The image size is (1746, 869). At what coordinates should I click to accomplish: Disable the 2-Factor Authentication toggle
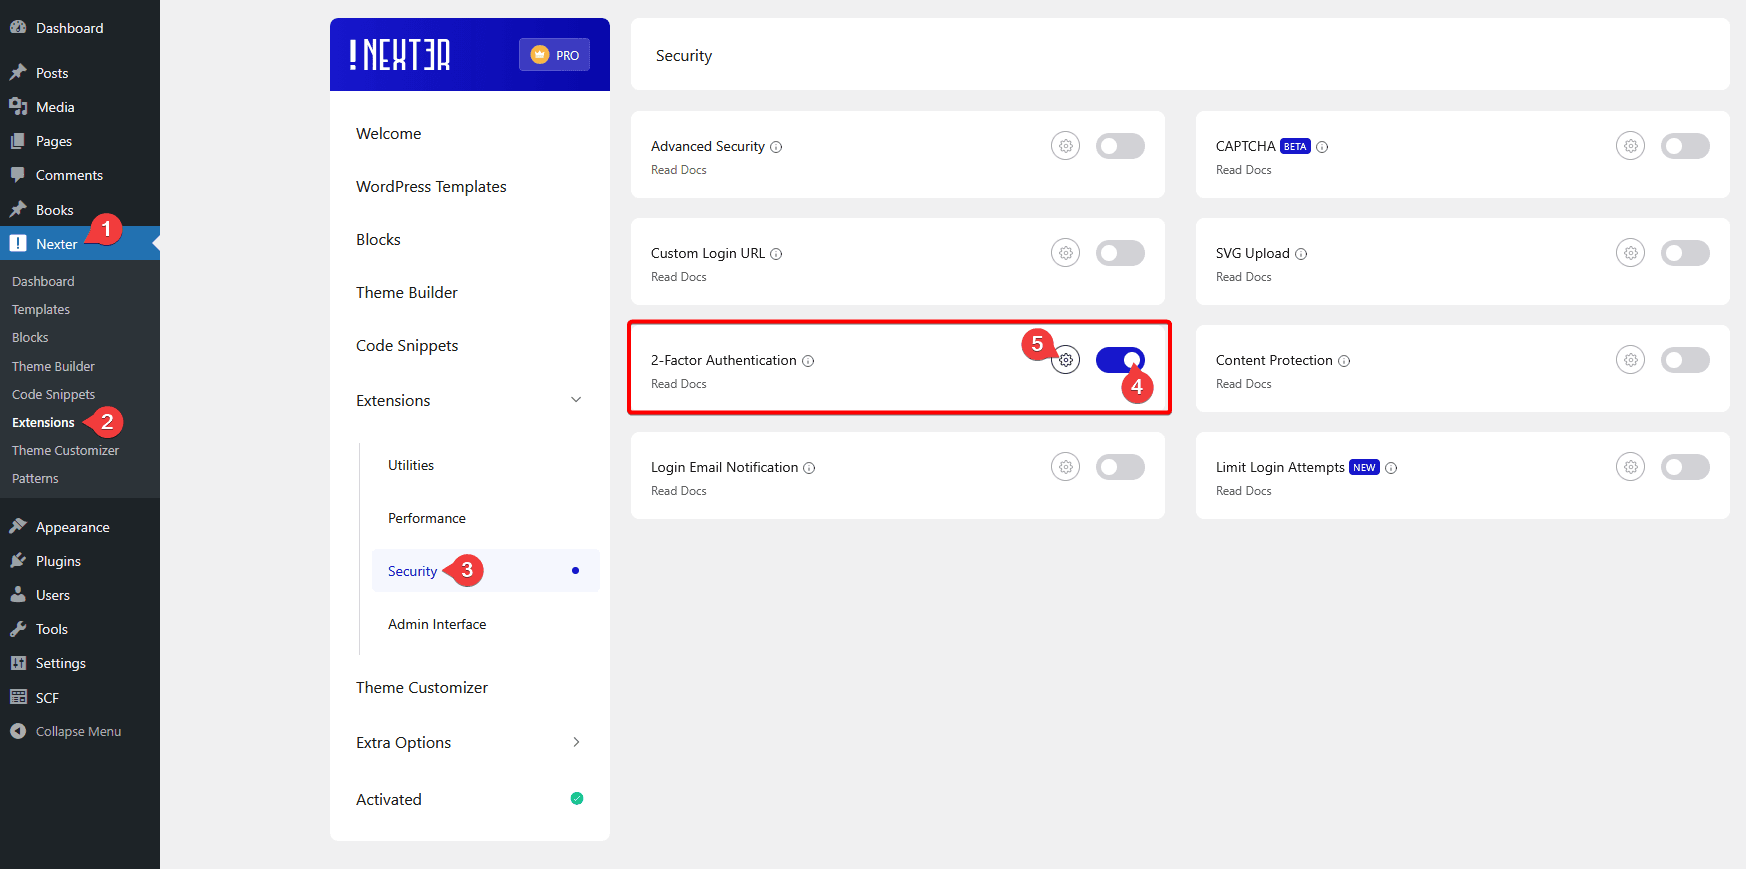coord(1120,360)
